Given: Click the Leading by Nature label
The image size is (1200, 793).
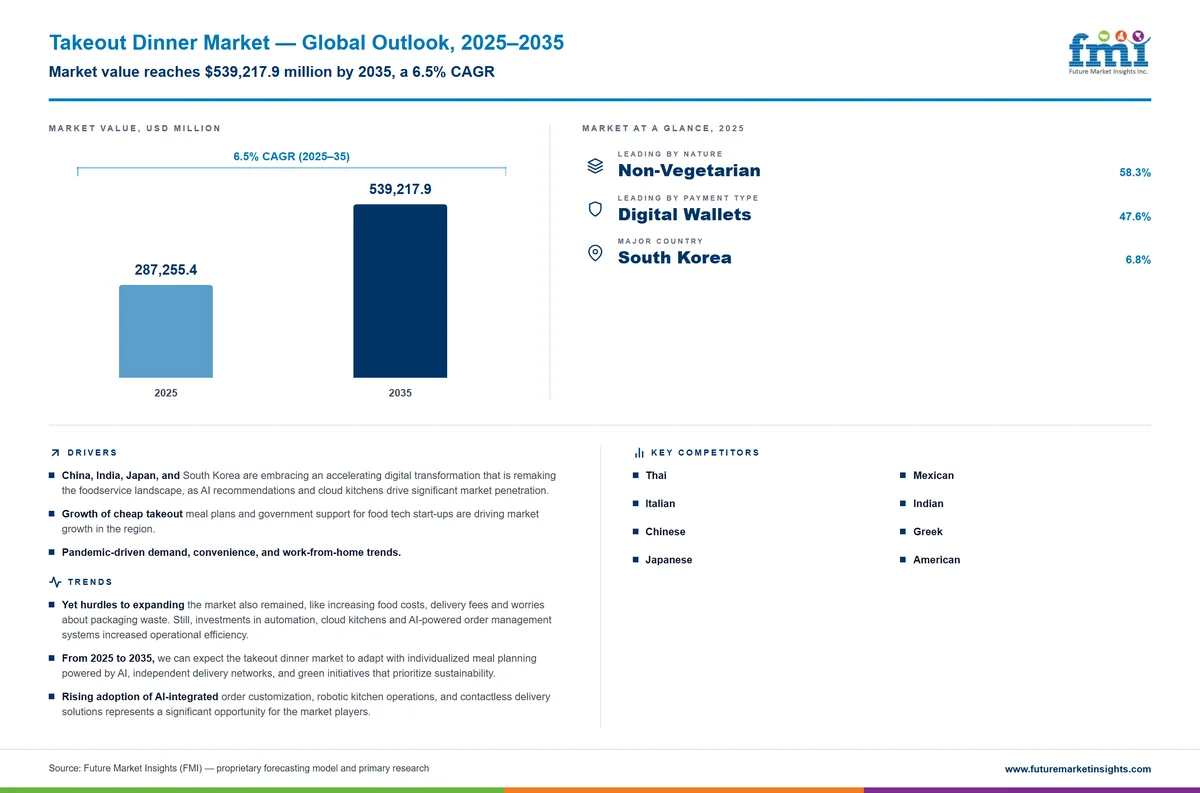Looking at the screenshot, I should 670,154.
